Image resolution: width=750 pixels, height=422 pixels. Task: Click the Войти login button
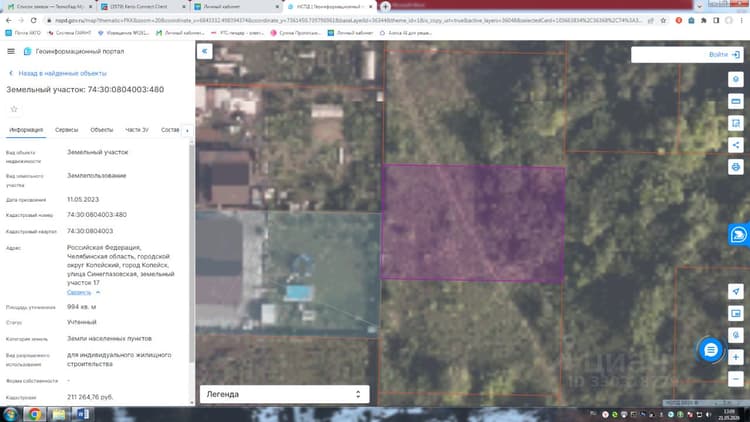coord(724,55)
